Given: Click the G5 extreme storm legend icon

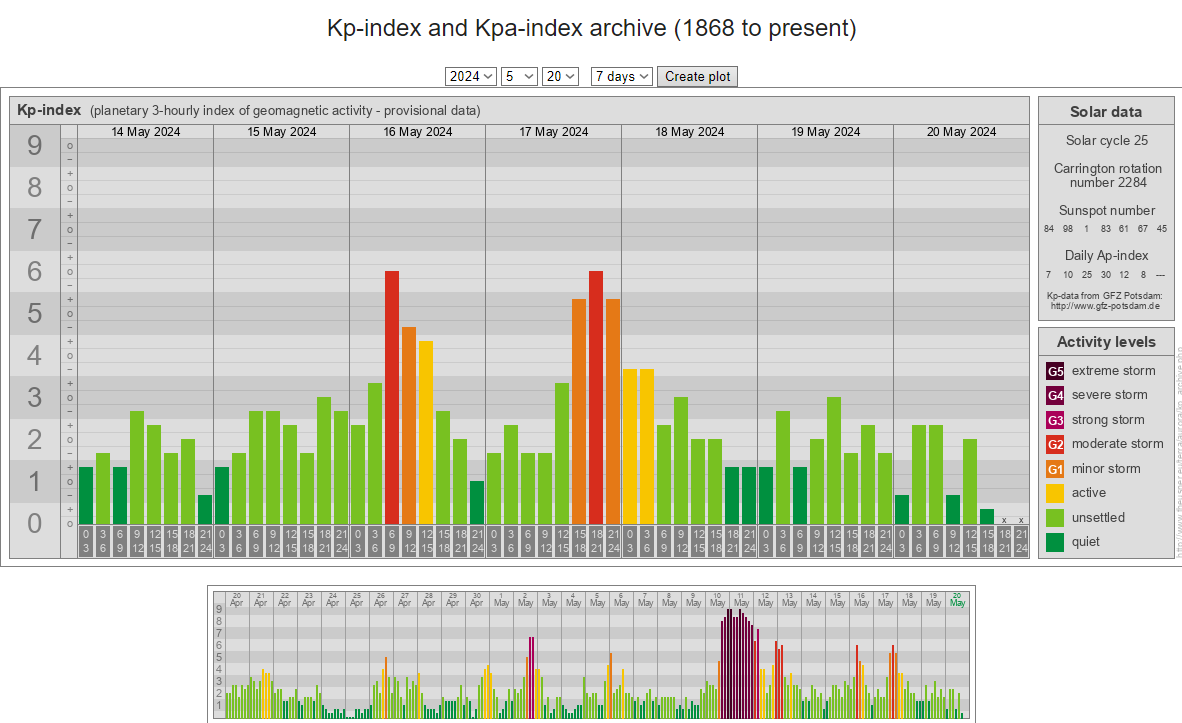Looking at the screenshot, I should click(x=1055, y=371).
